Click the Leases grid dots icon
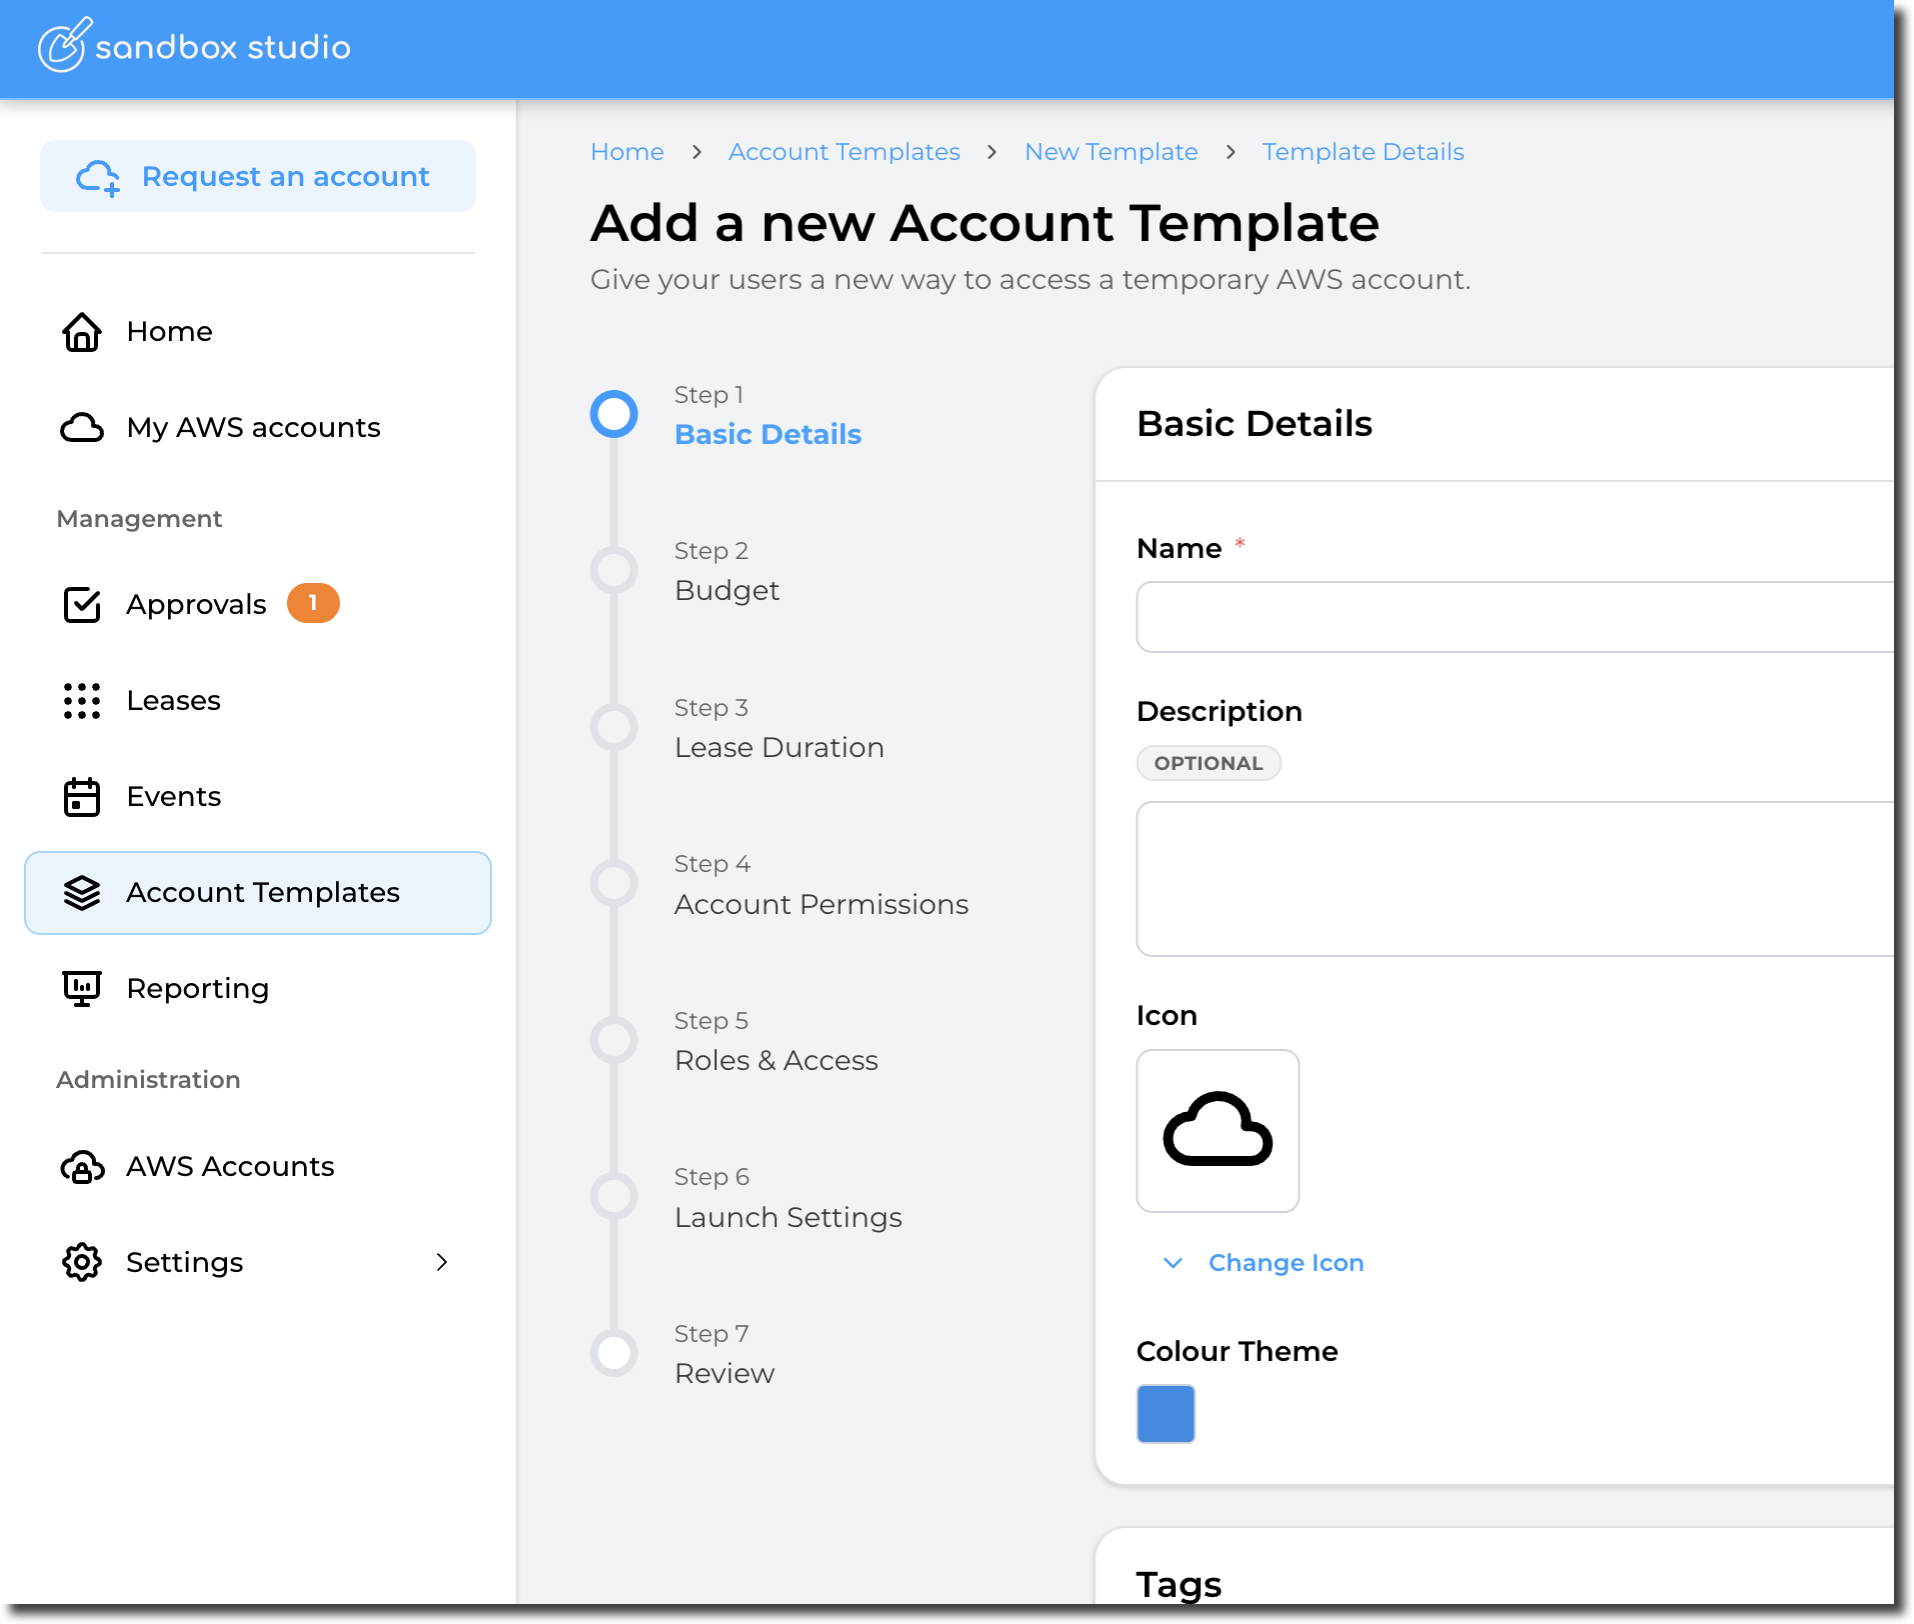Viewport: 1914px width, 1624px height. (x=82, y=701)
